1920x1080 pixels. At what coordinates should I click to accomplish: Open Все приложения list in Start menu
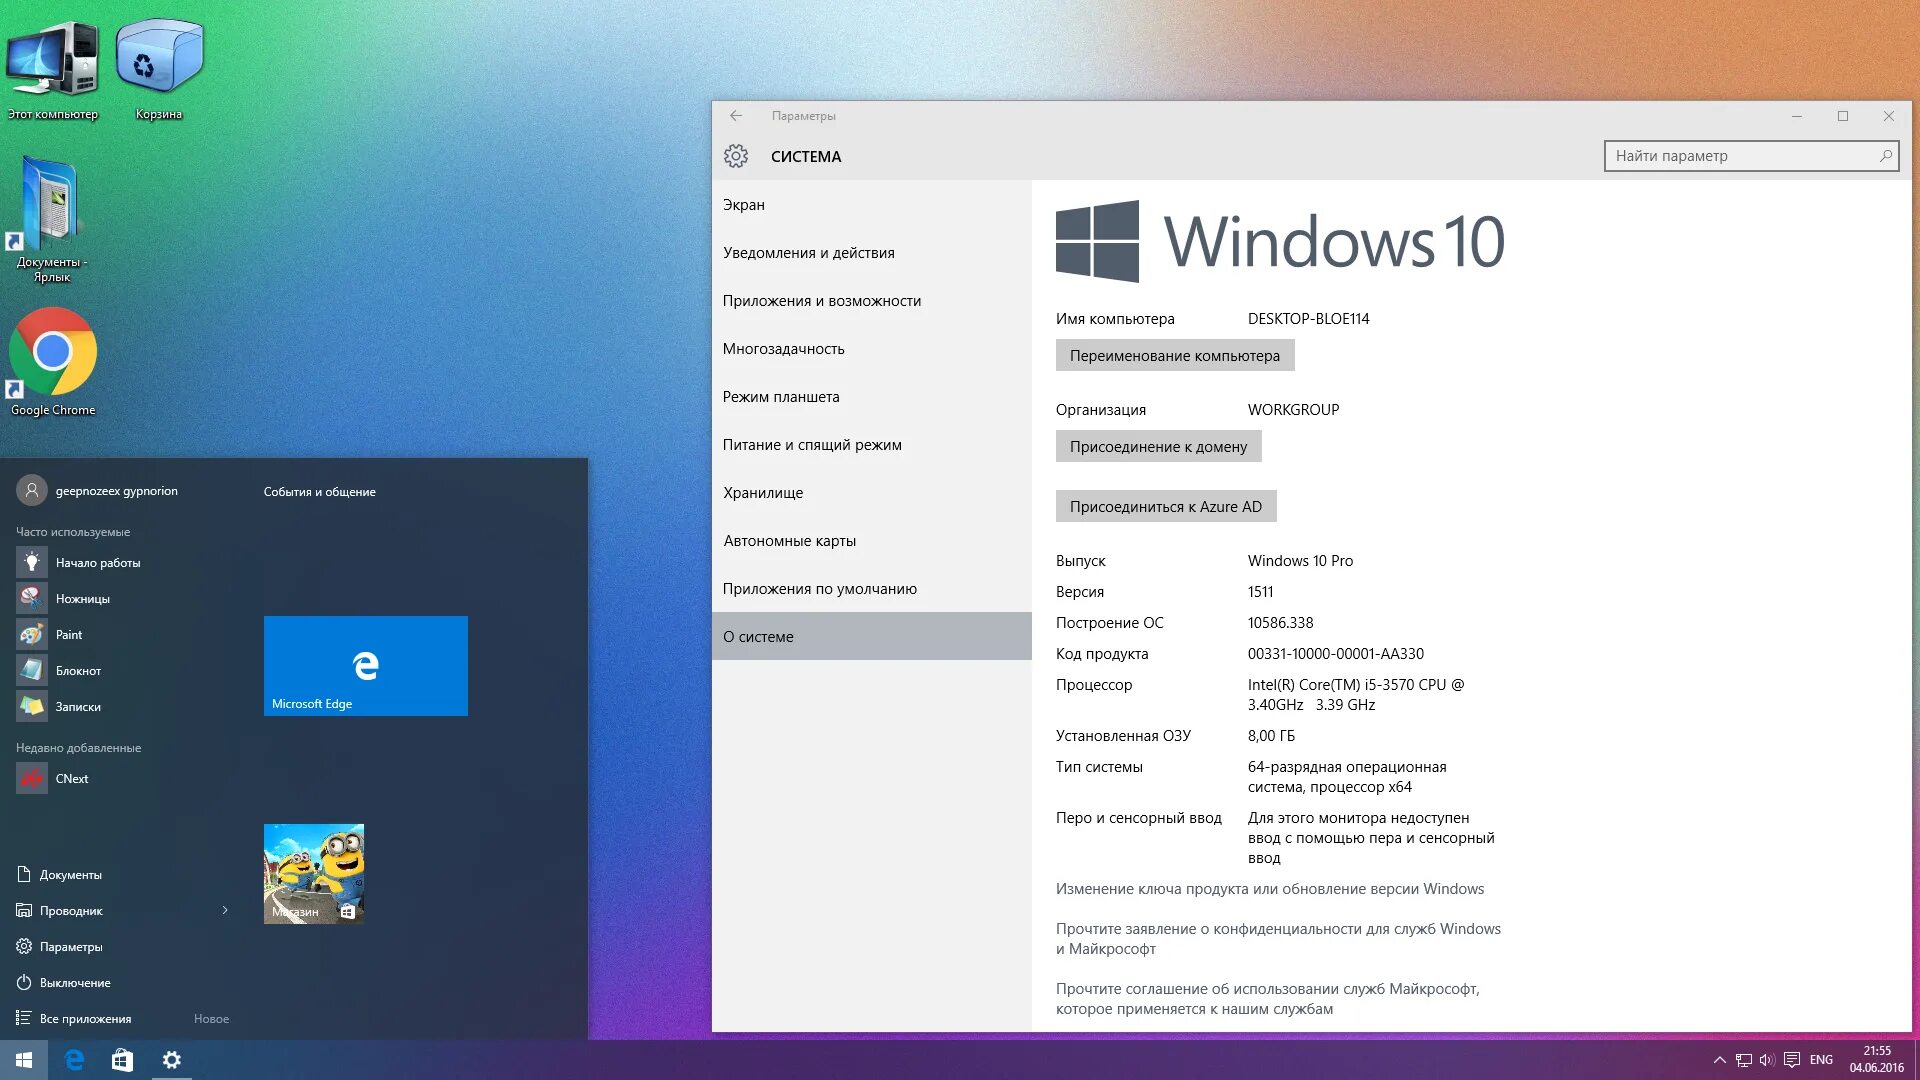[85, 1018]
